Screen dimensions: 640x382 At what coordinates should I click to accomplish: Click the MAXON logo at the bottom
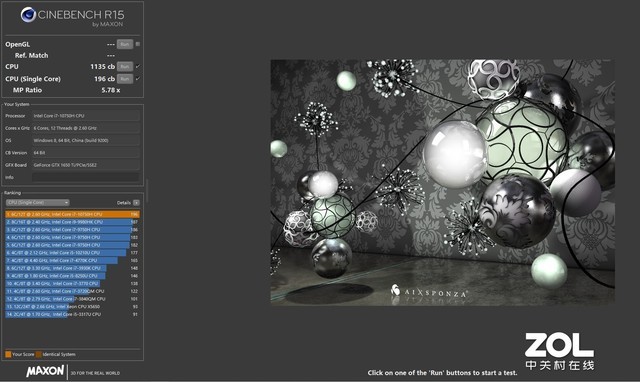[45, 371]
